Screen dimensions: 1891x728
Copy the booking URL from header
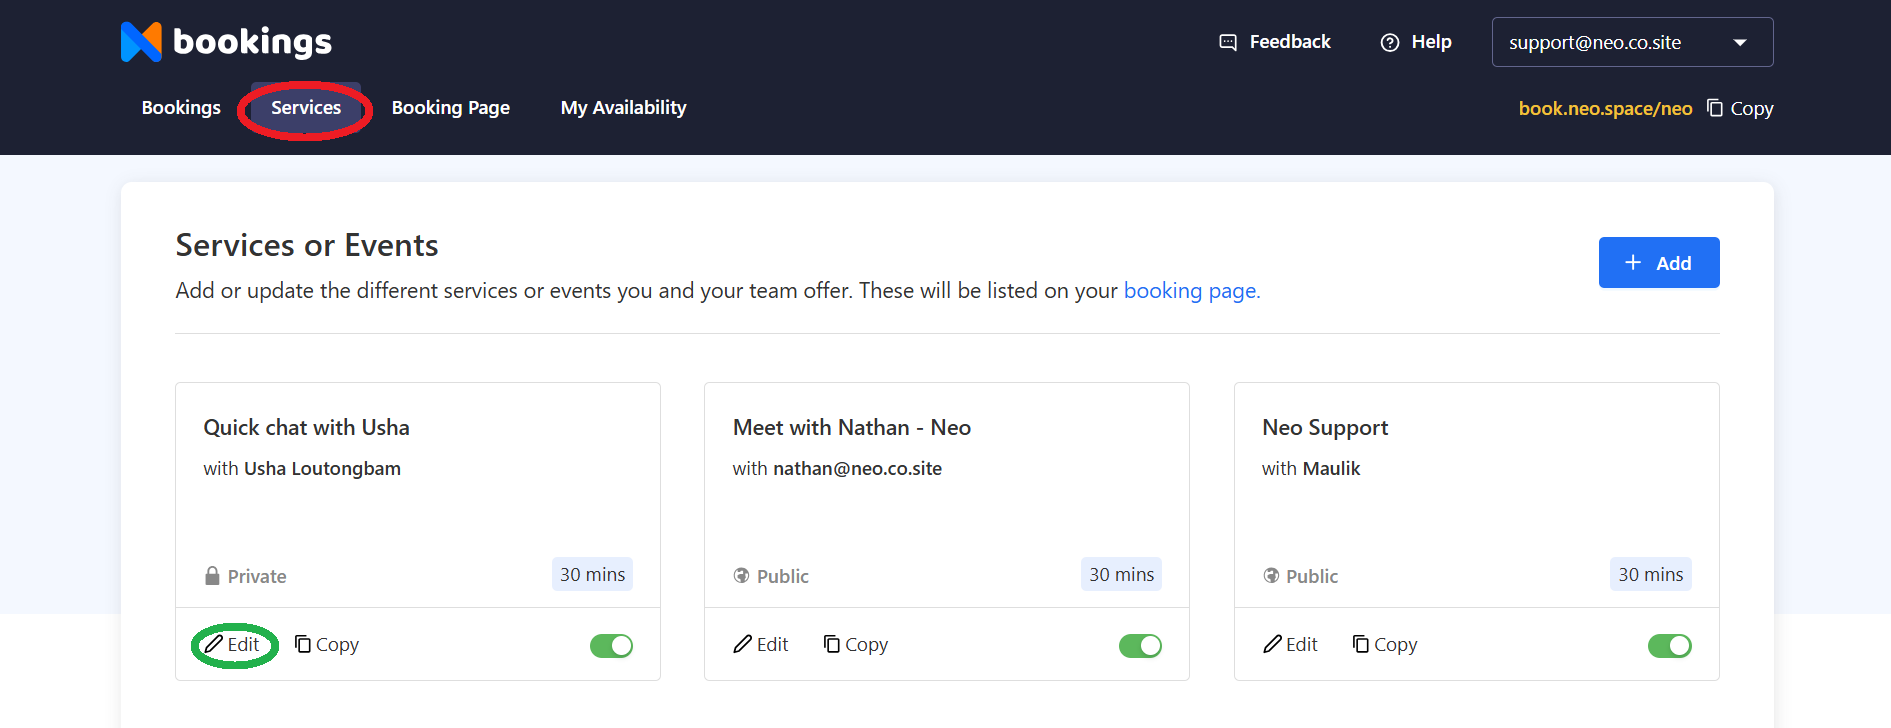[1740, 108]
